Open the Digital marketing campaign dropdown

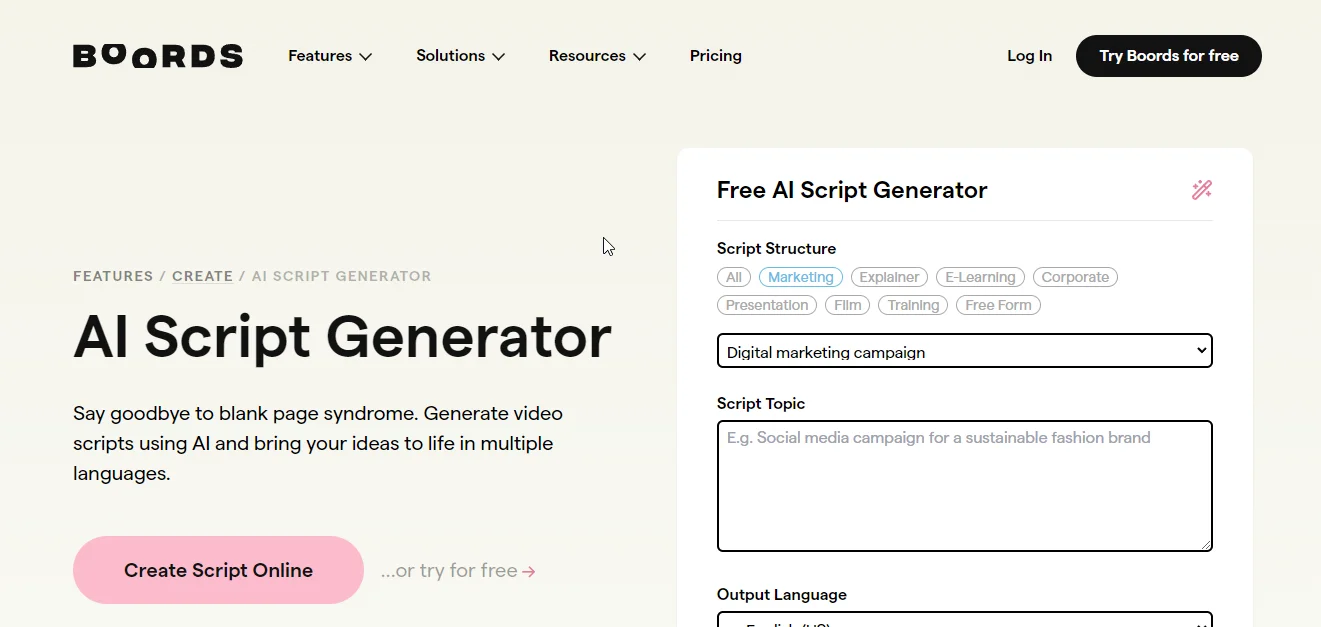[964, 351]
